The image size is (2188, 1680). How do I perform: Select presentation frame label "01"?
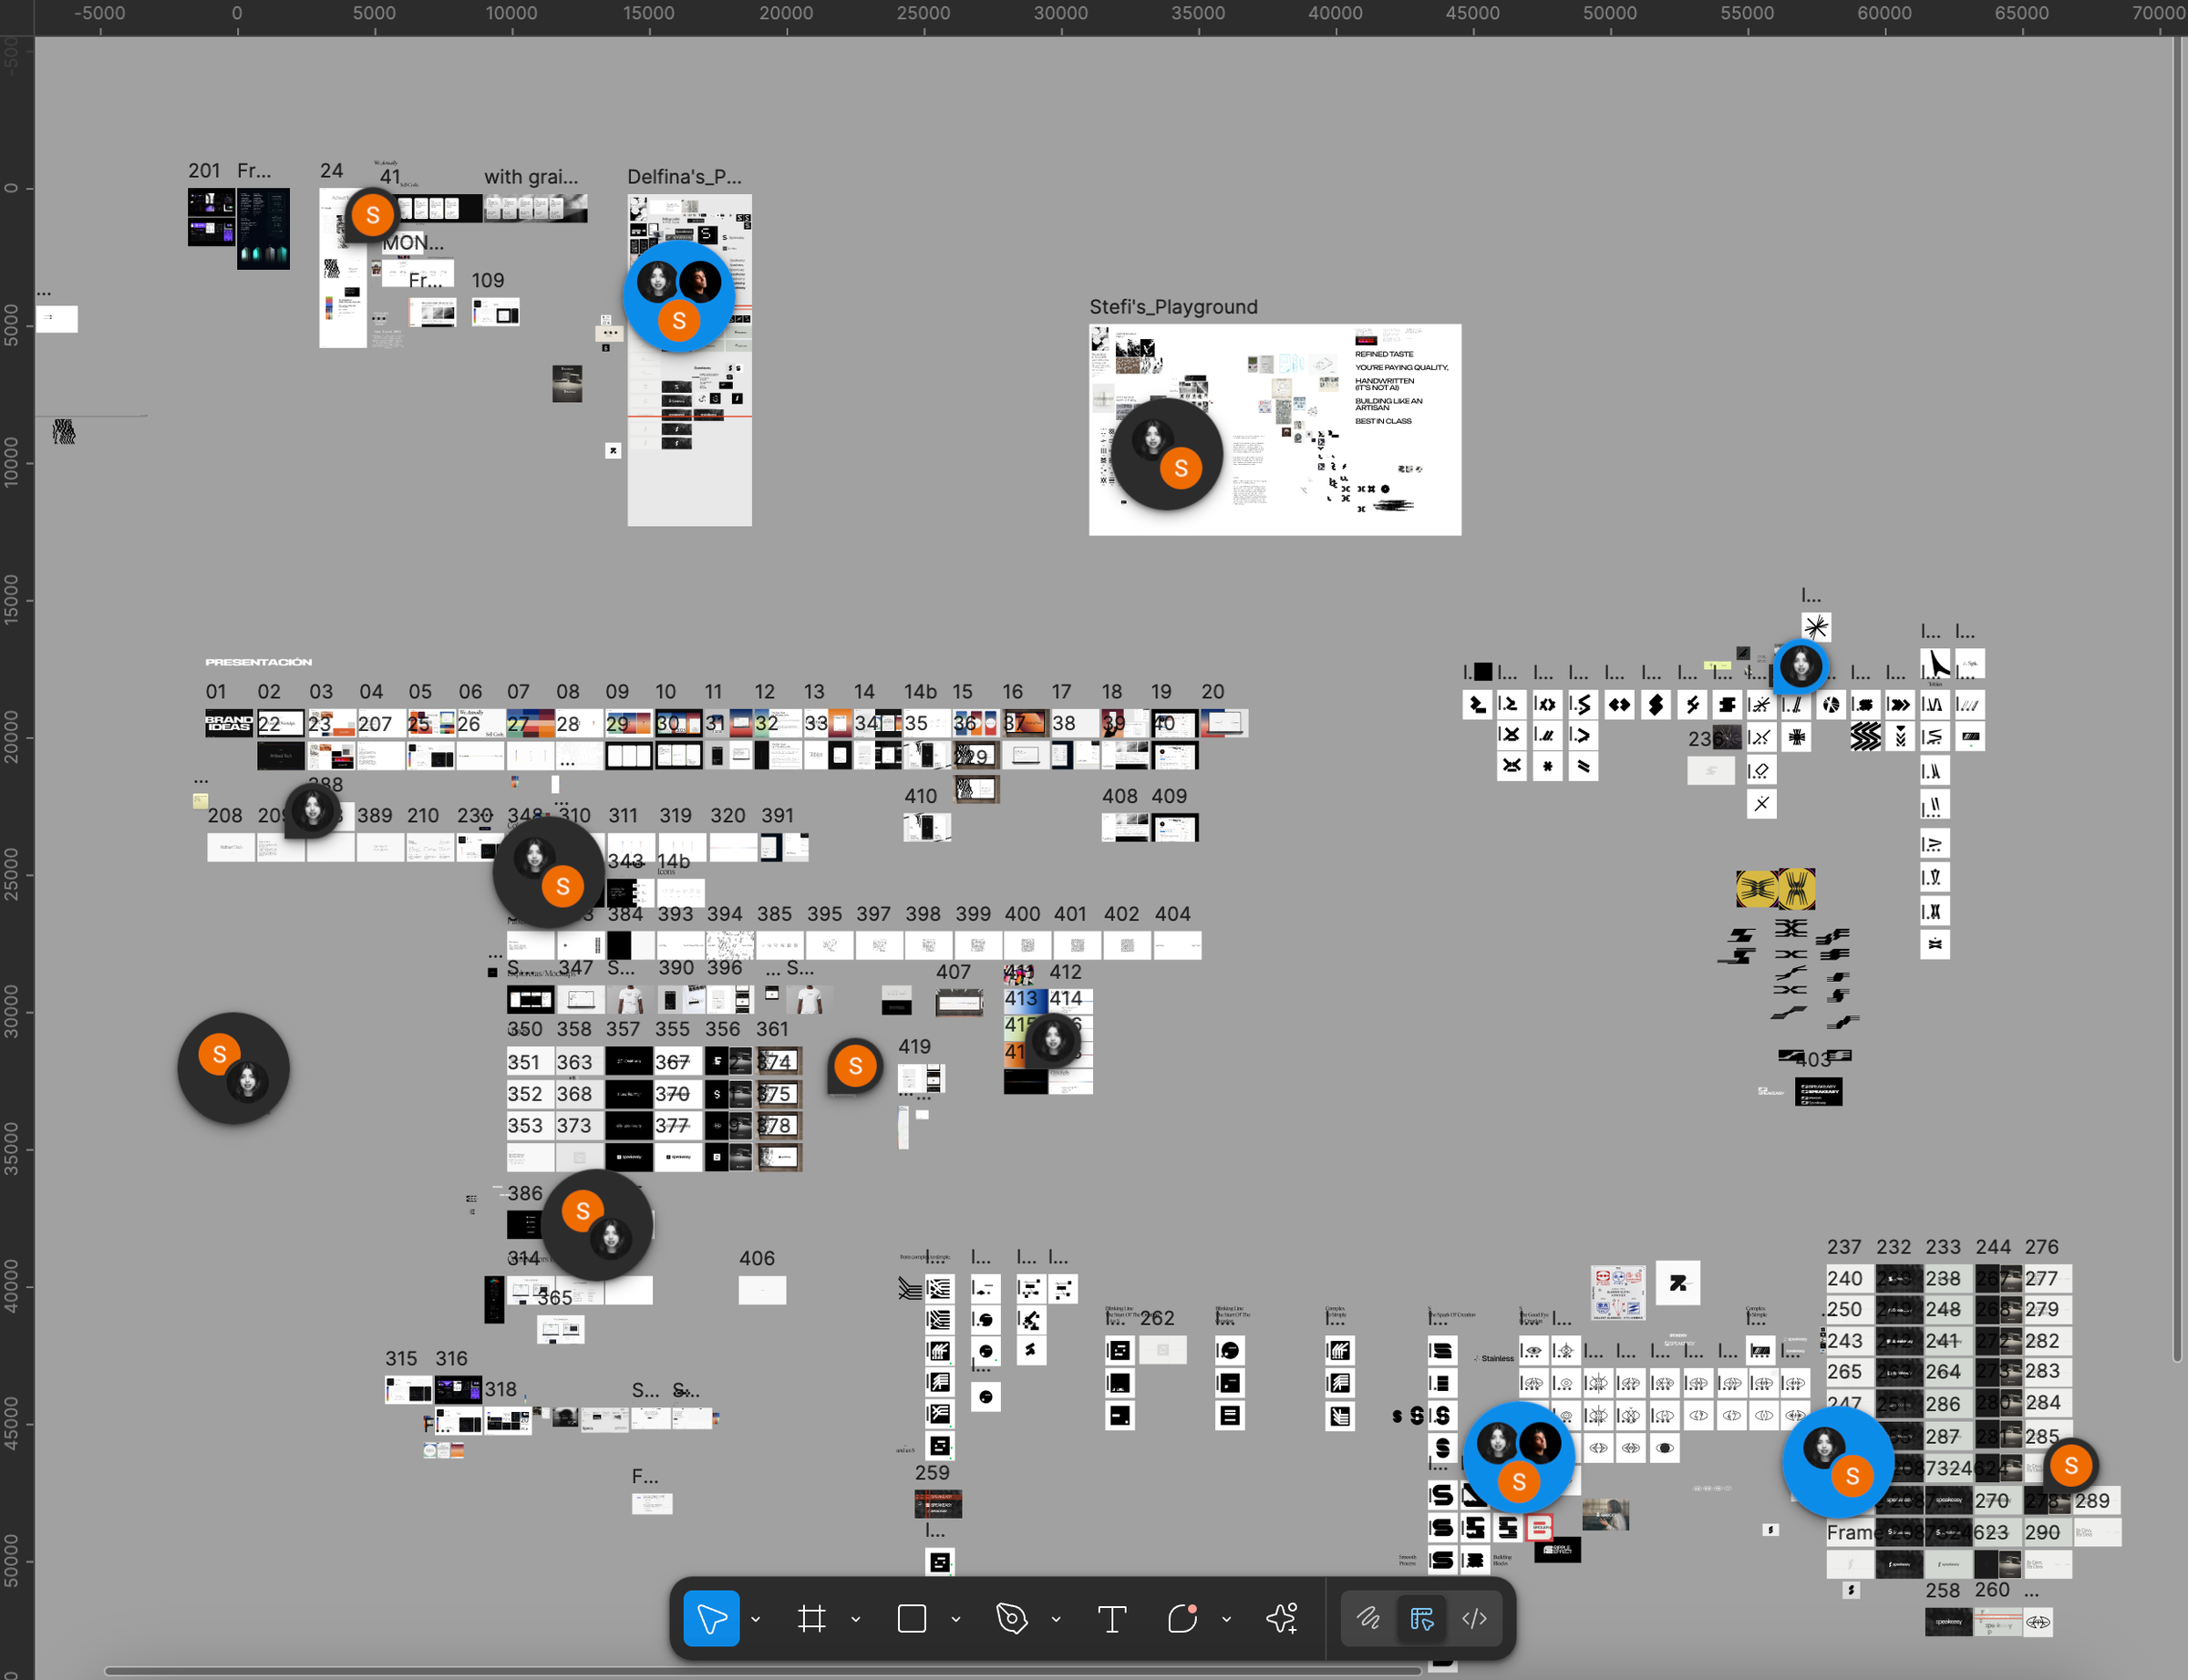tap(216, 692)
